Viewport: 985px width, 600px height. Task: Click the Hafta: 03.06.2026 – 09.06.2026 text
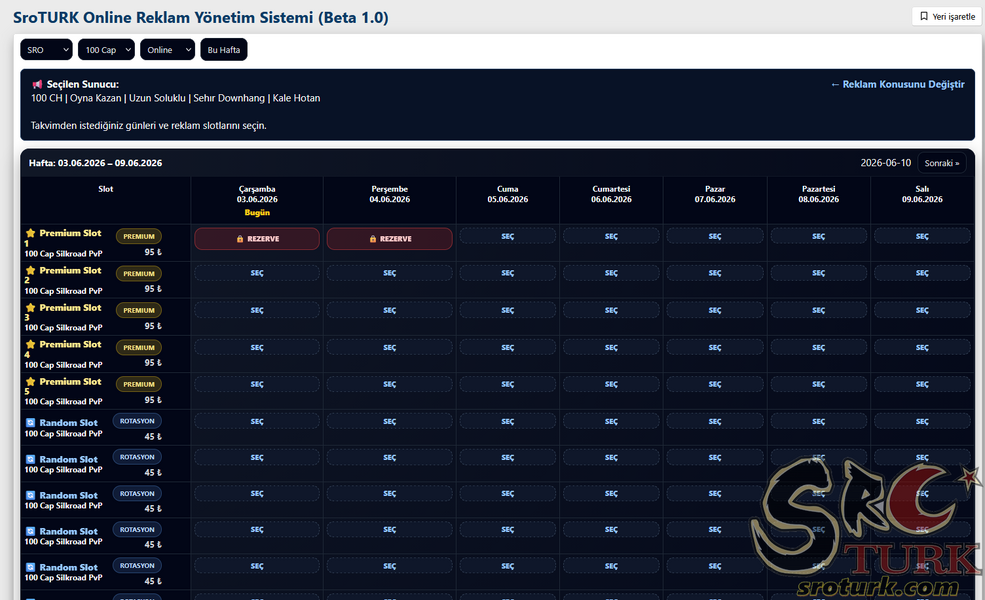[95, 163]
